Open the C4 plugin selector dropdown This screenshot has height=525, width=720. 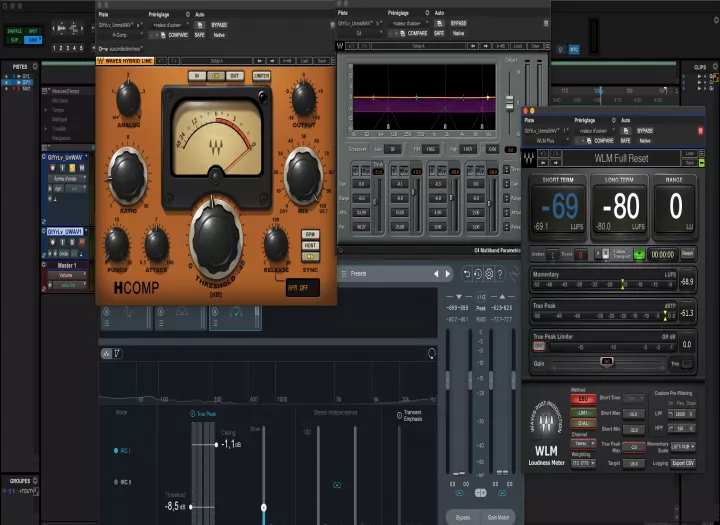pyautogui.click(x=360, y=33)
